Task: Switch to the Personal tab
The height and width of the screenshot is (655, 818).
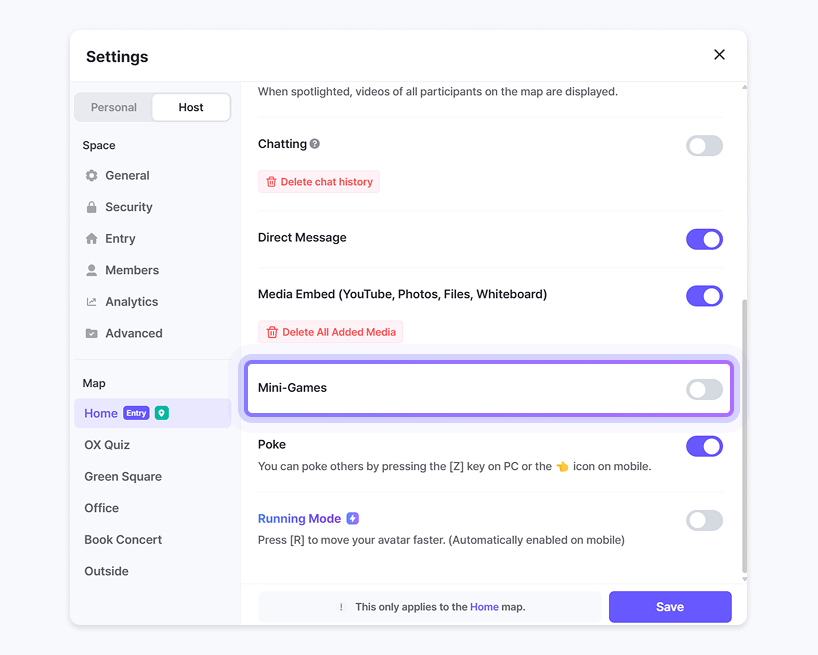Action: click(114, 107)
